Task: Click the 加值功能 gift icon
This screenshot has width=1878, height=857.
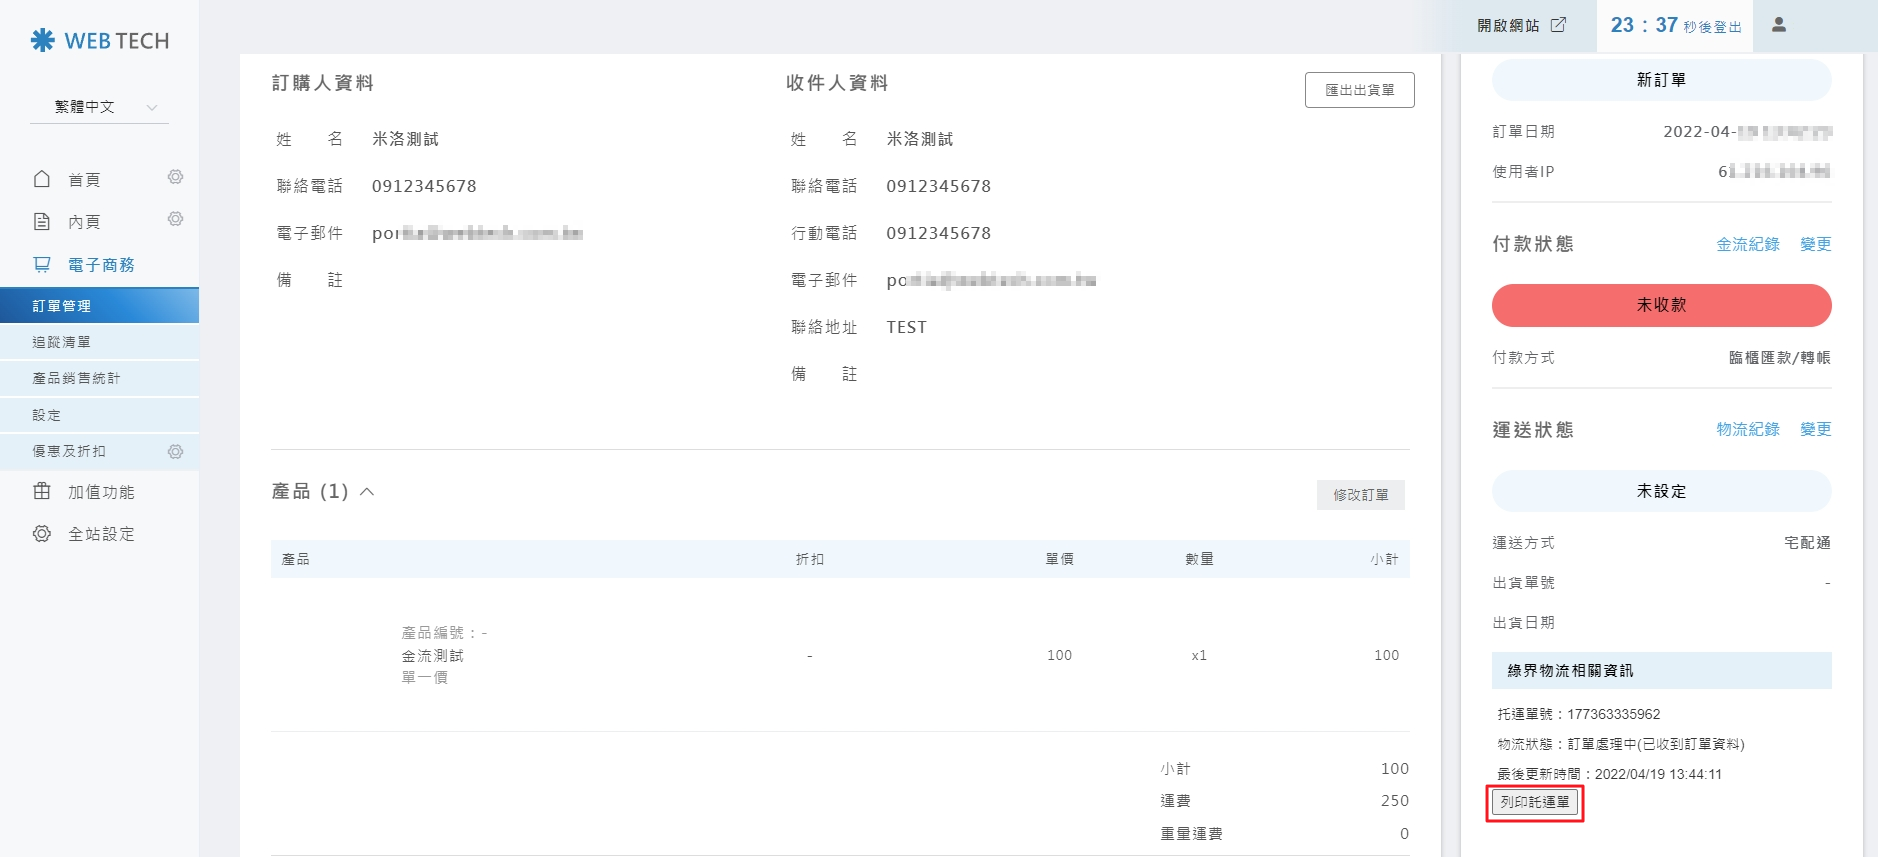Action: [x=42, y=492]
